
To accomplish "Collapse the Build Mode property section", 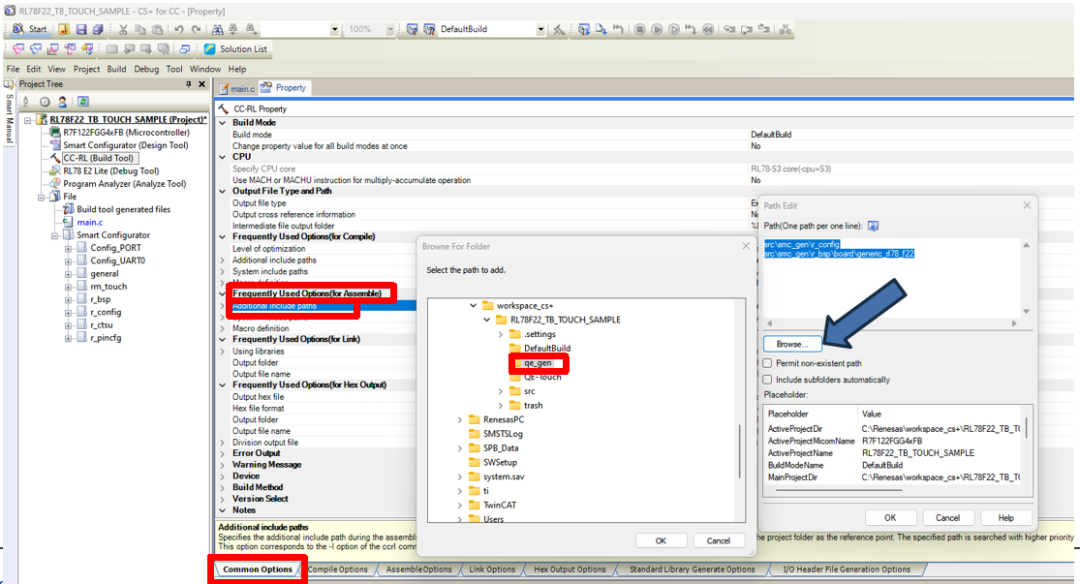I will (x=222, y=123).
